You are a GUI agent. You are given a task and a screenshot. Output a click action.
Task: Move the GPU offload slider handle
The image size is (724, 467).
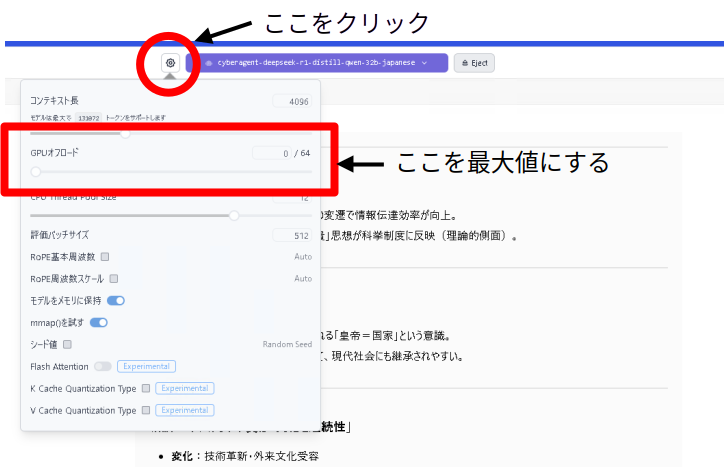pyautogui.click(x=36, y=172)
